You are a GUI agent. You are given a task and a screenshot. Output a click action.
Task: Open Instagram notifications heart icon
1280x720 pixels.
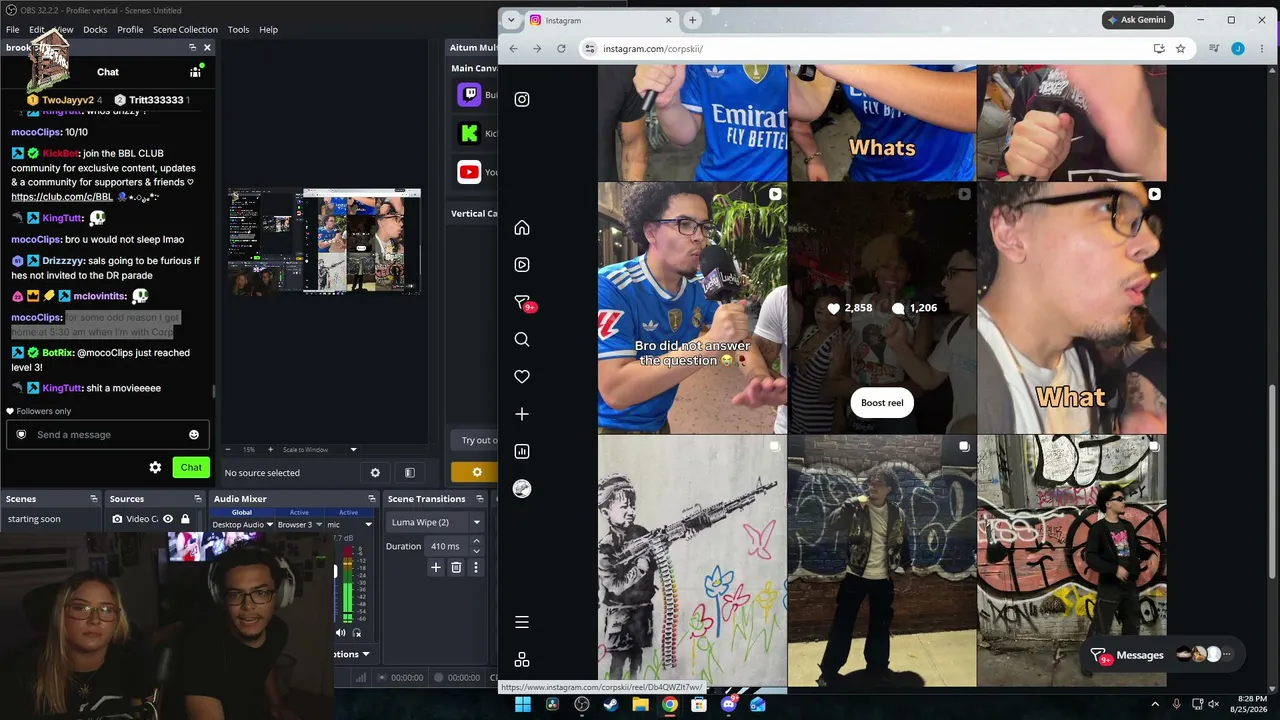522,377
